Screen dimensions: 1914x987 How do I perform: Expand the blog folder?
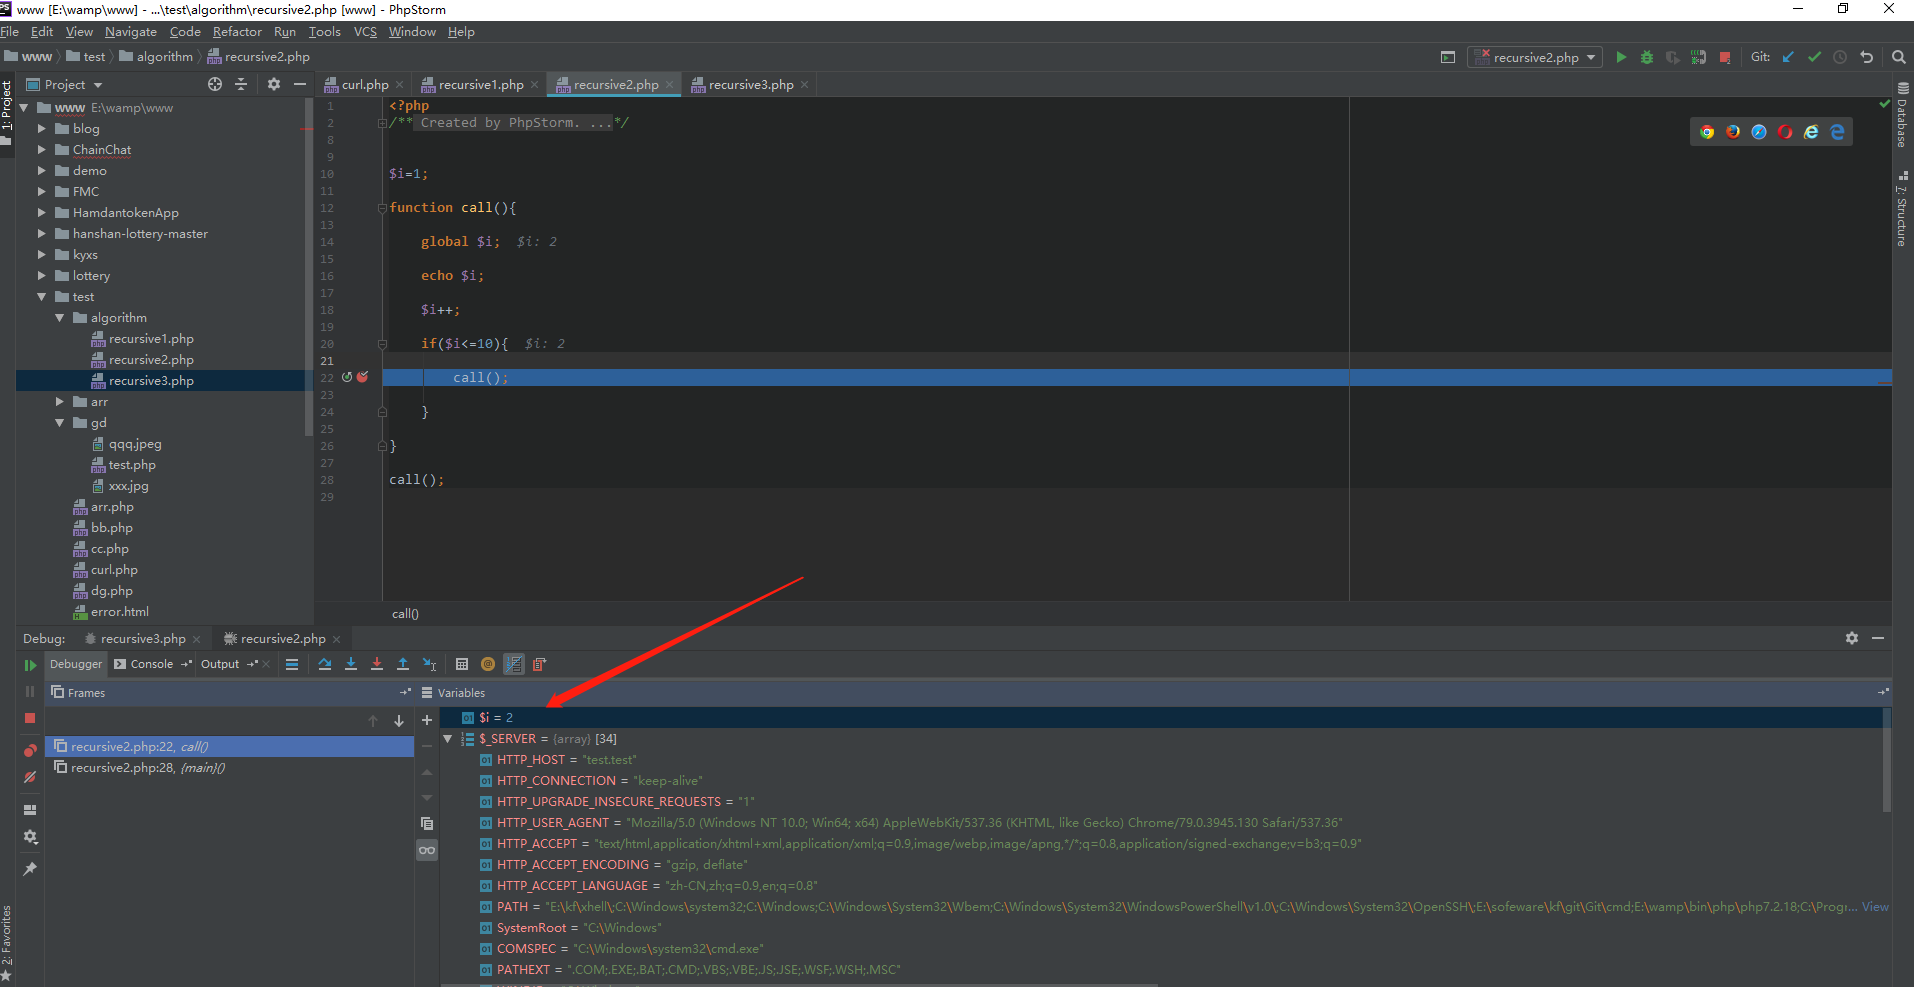coord(42,129)
